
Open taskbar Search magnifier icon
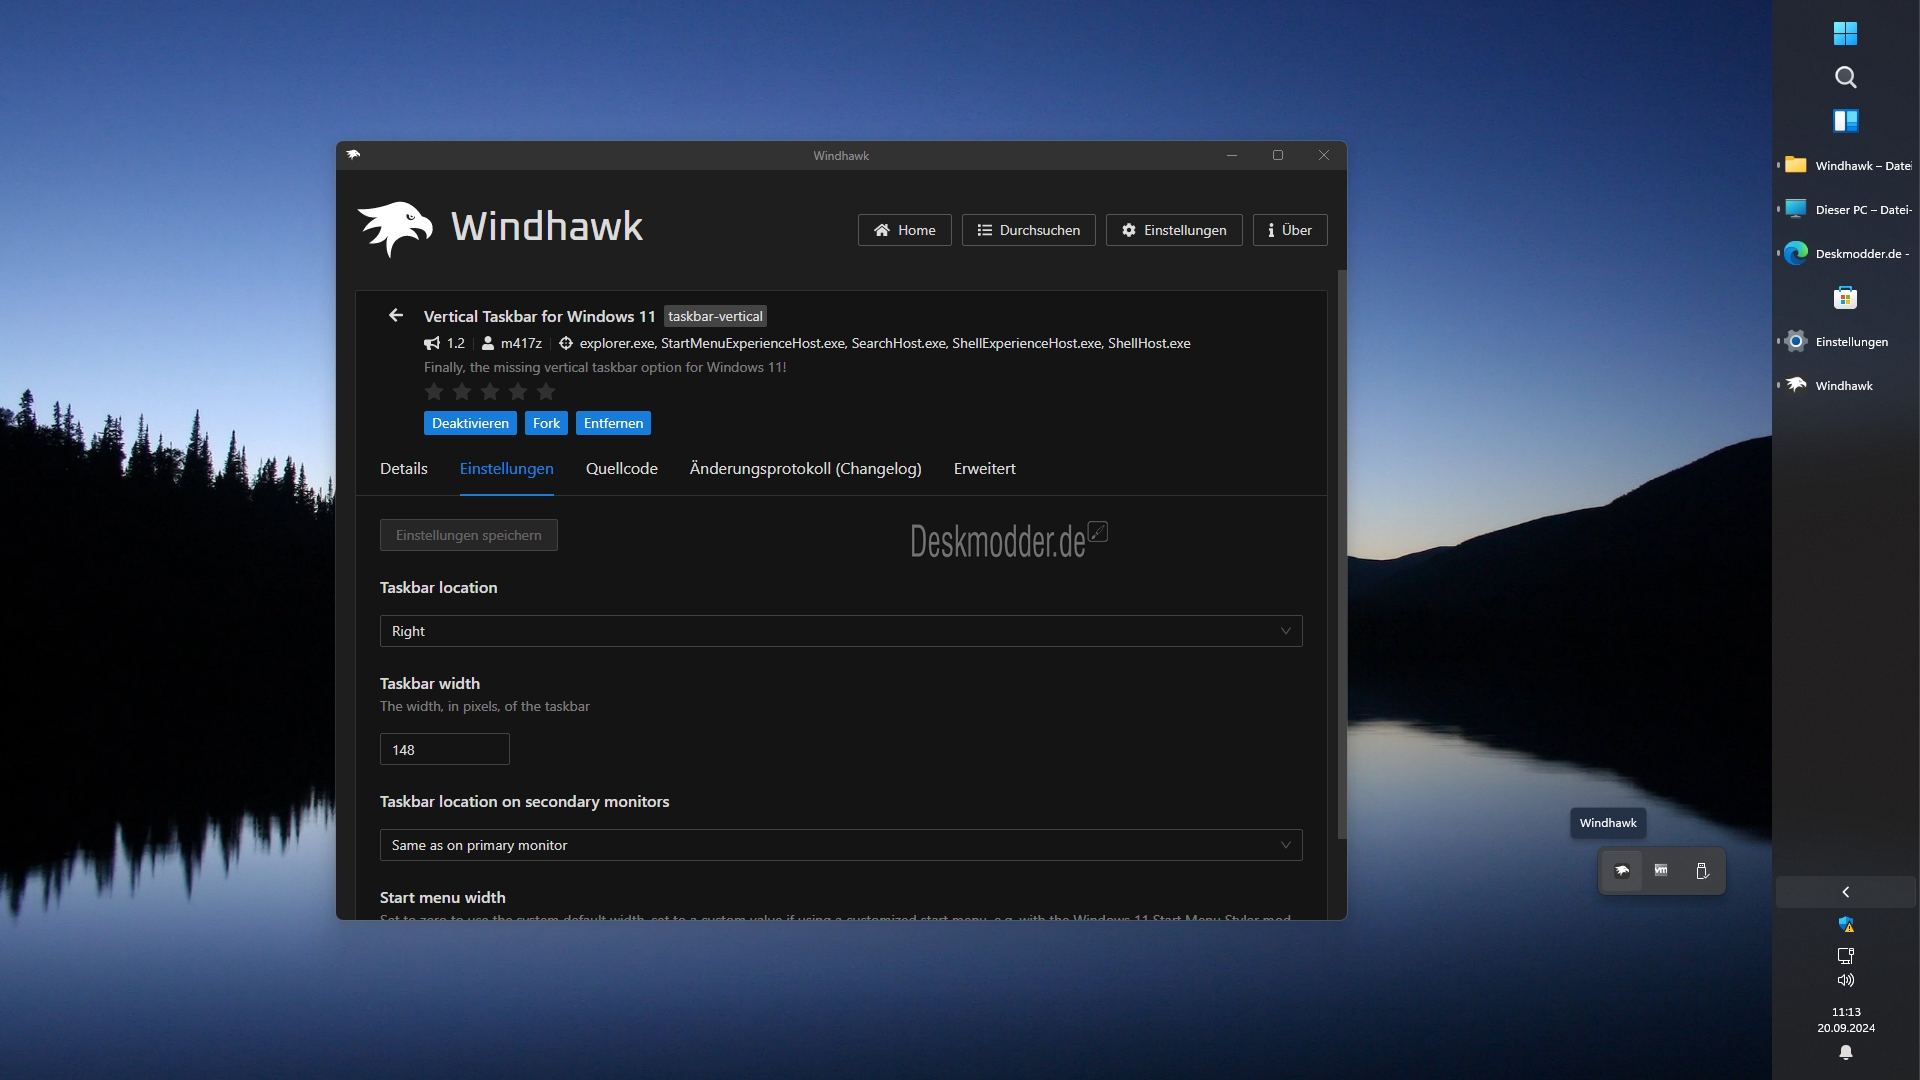(1845, 77)
